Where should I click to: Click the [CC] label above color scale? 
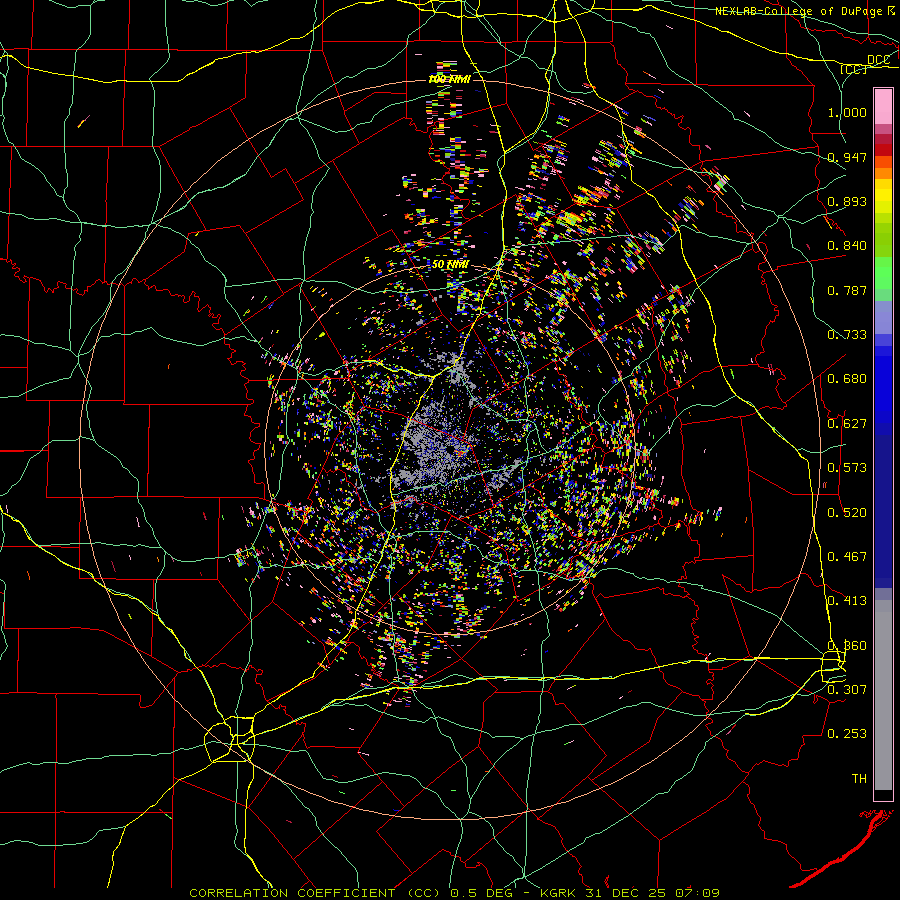pyautogui.click(x=854, y=69)
